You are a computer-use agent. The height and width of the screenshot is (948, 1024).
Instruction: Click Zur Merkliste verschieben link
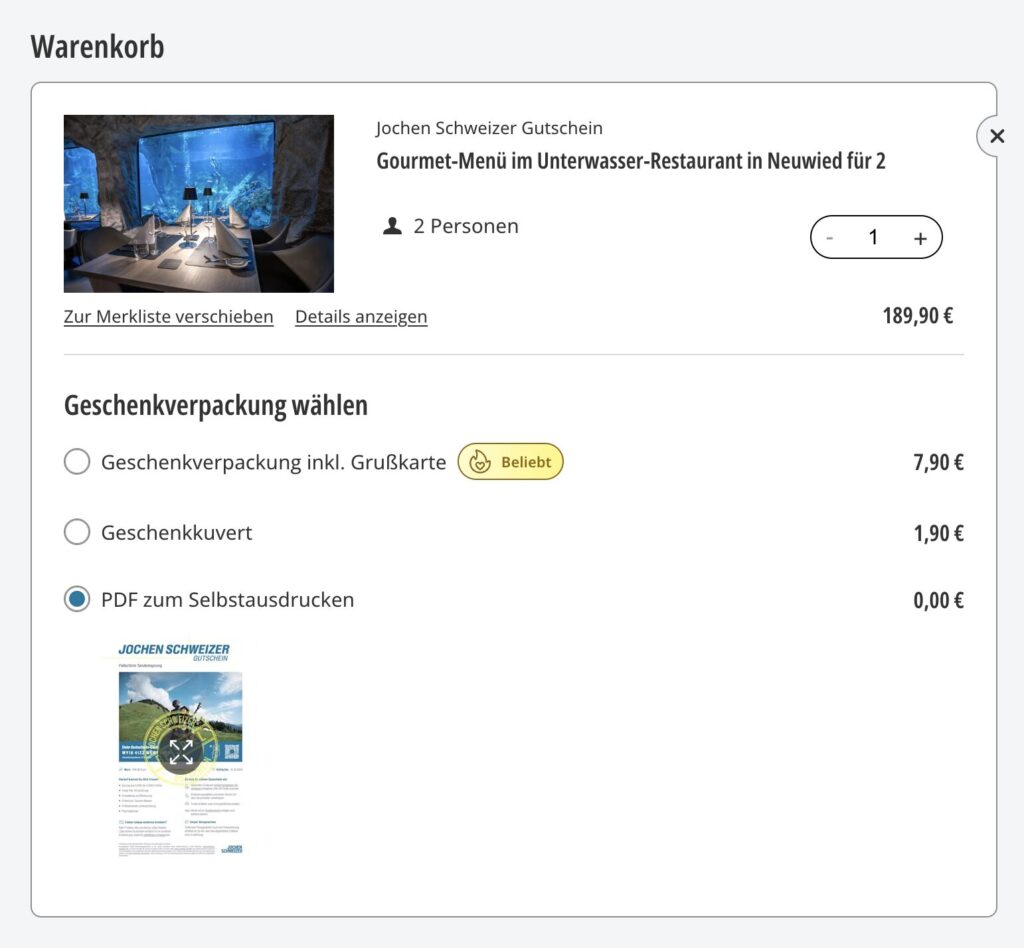coord(168,317)
